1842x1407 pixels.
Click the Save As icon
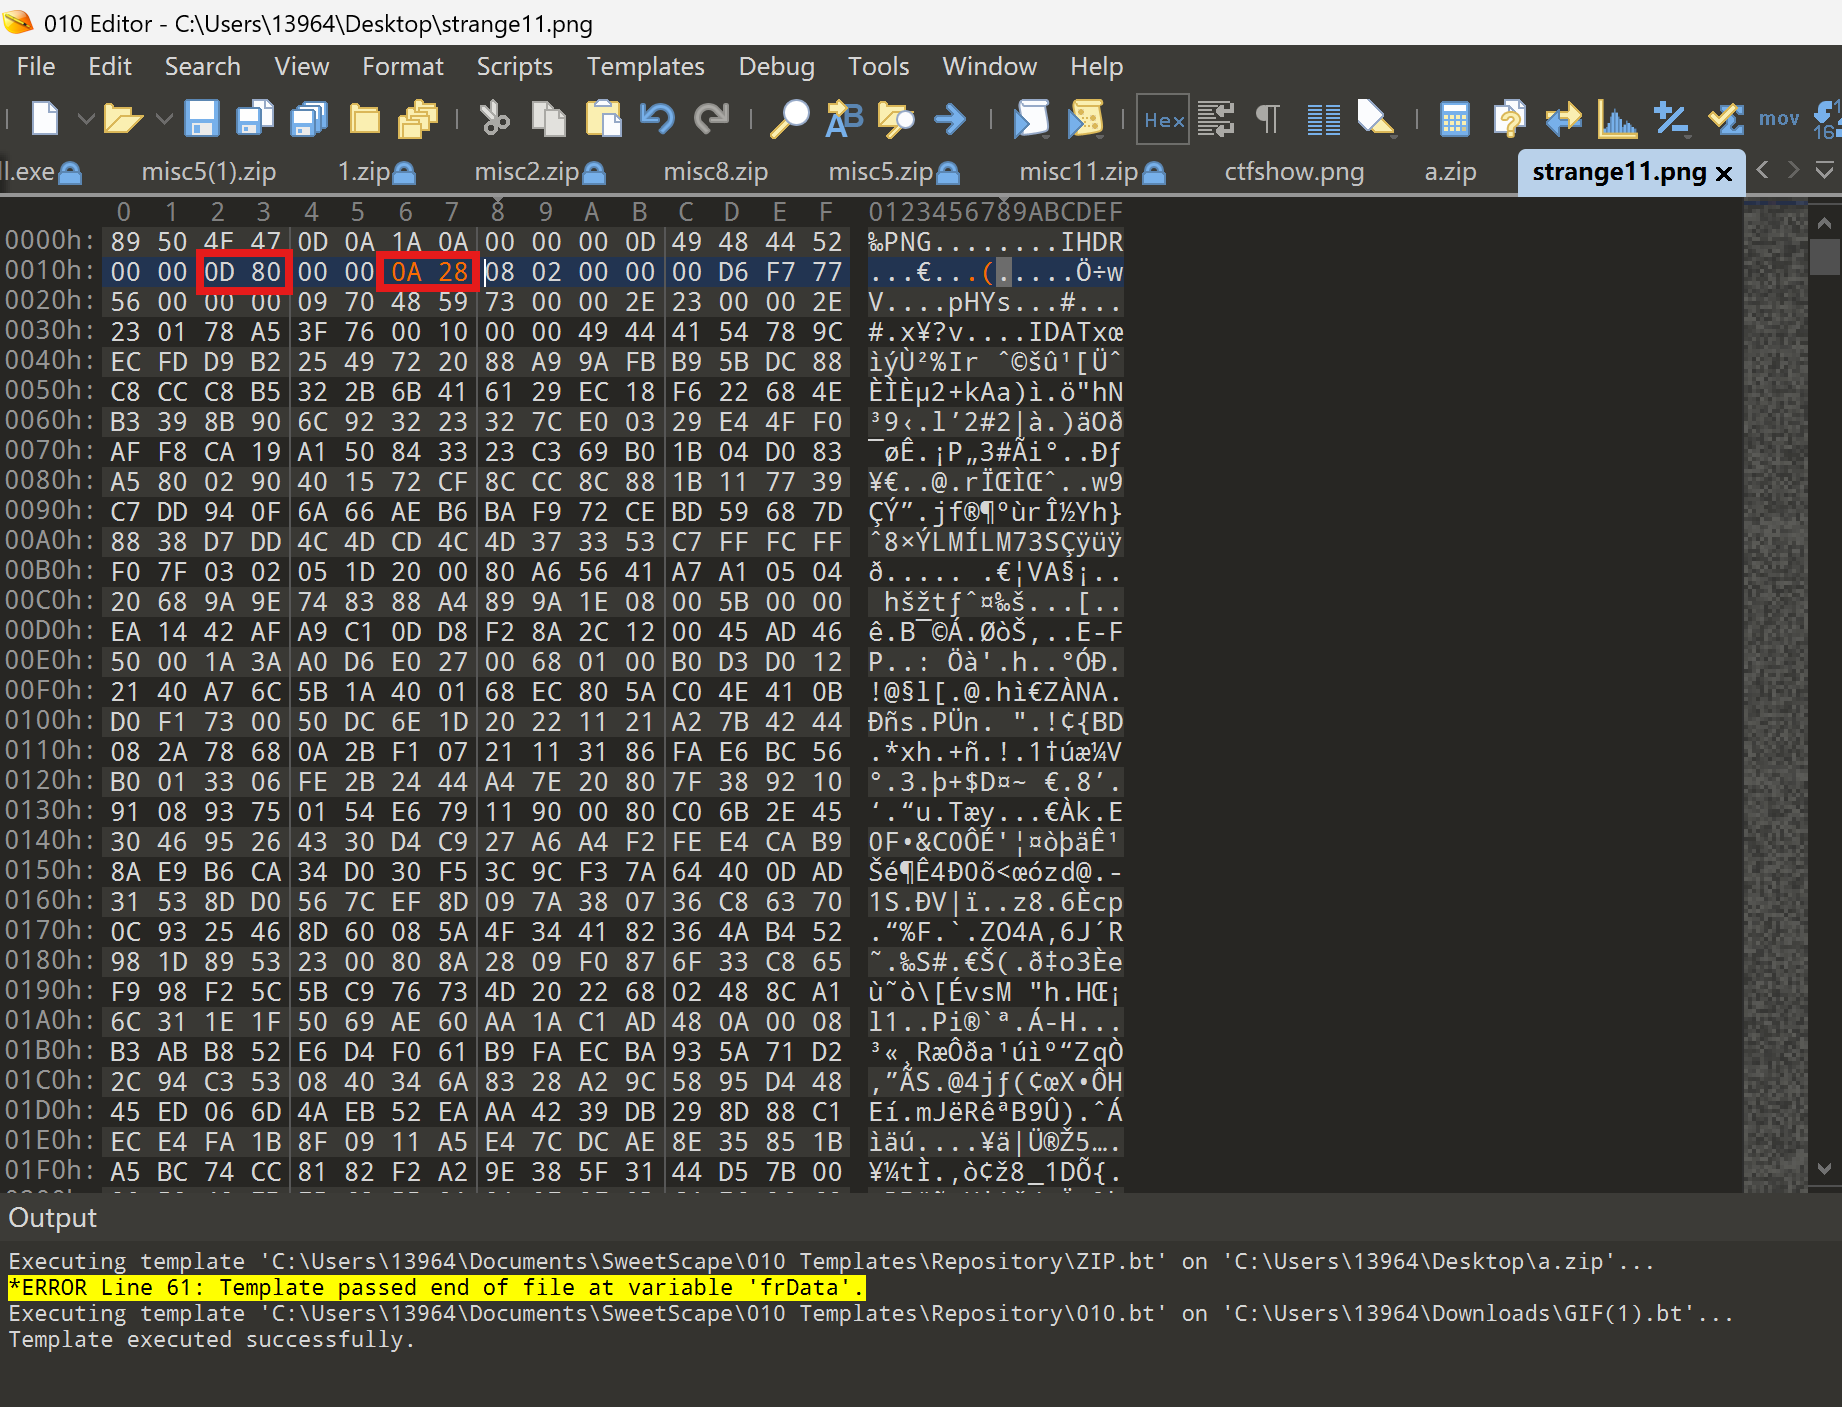coord(255,119)
